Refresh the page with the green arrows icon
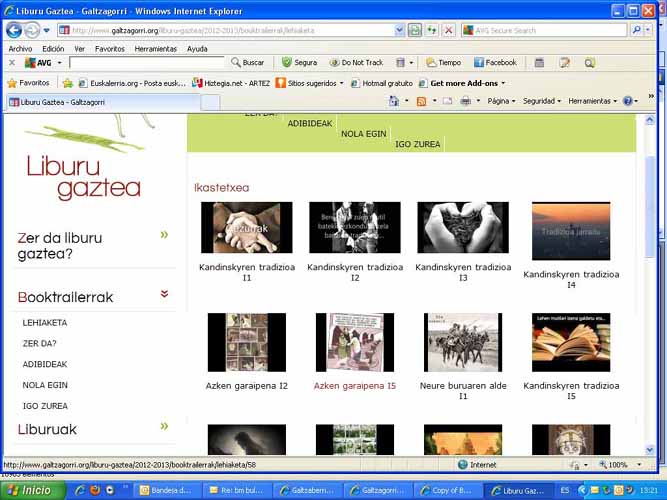This screenshot has height=500, width=667. [432, 30]
